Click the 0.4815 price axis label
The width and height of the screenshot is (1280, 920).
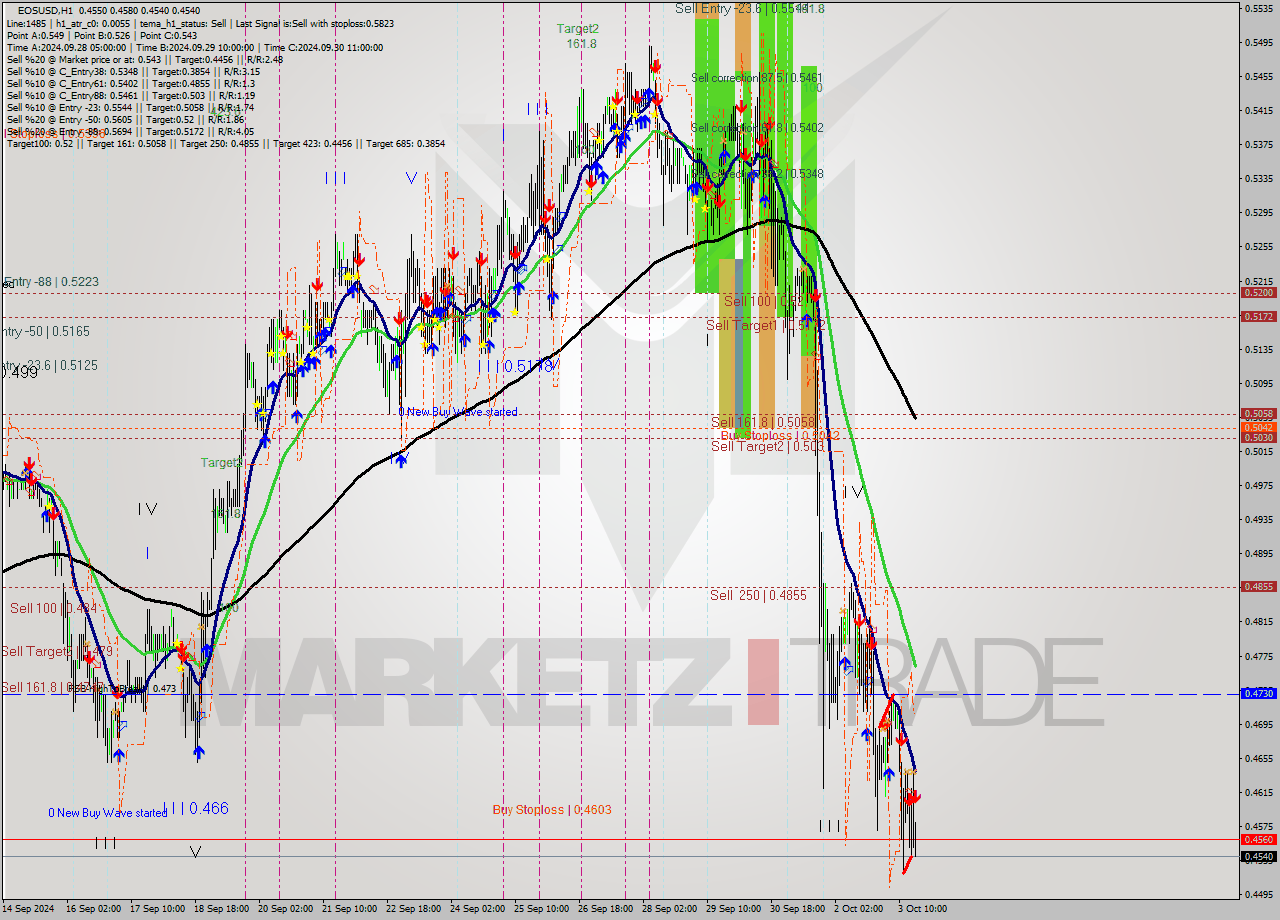[x=1258, y=621]
